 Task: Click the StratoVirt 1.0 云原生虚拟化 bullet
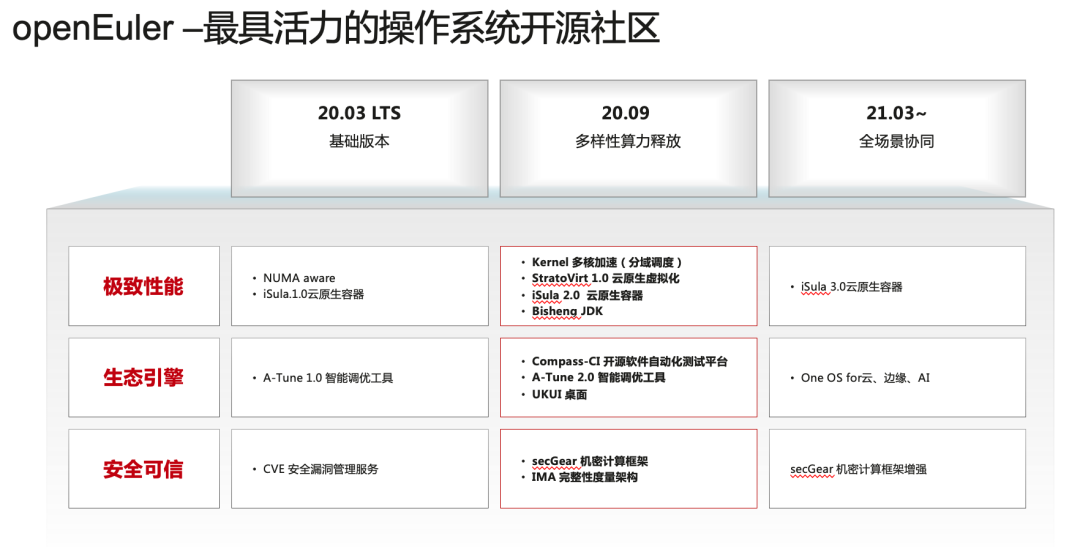coord(605,278)
